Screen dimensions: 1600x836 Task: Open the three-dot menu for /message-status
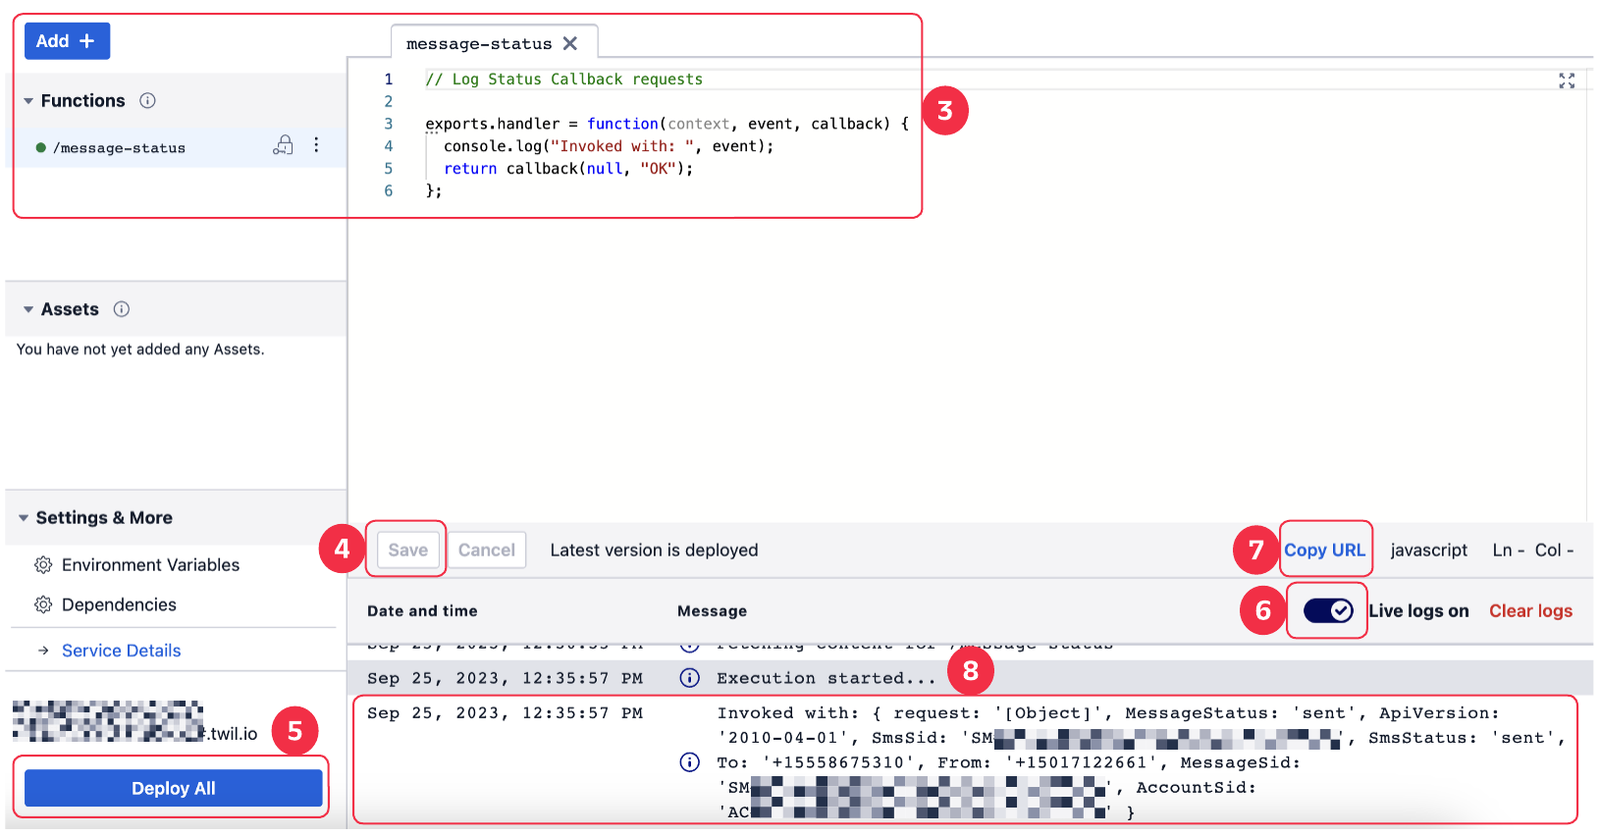point(316,146)
